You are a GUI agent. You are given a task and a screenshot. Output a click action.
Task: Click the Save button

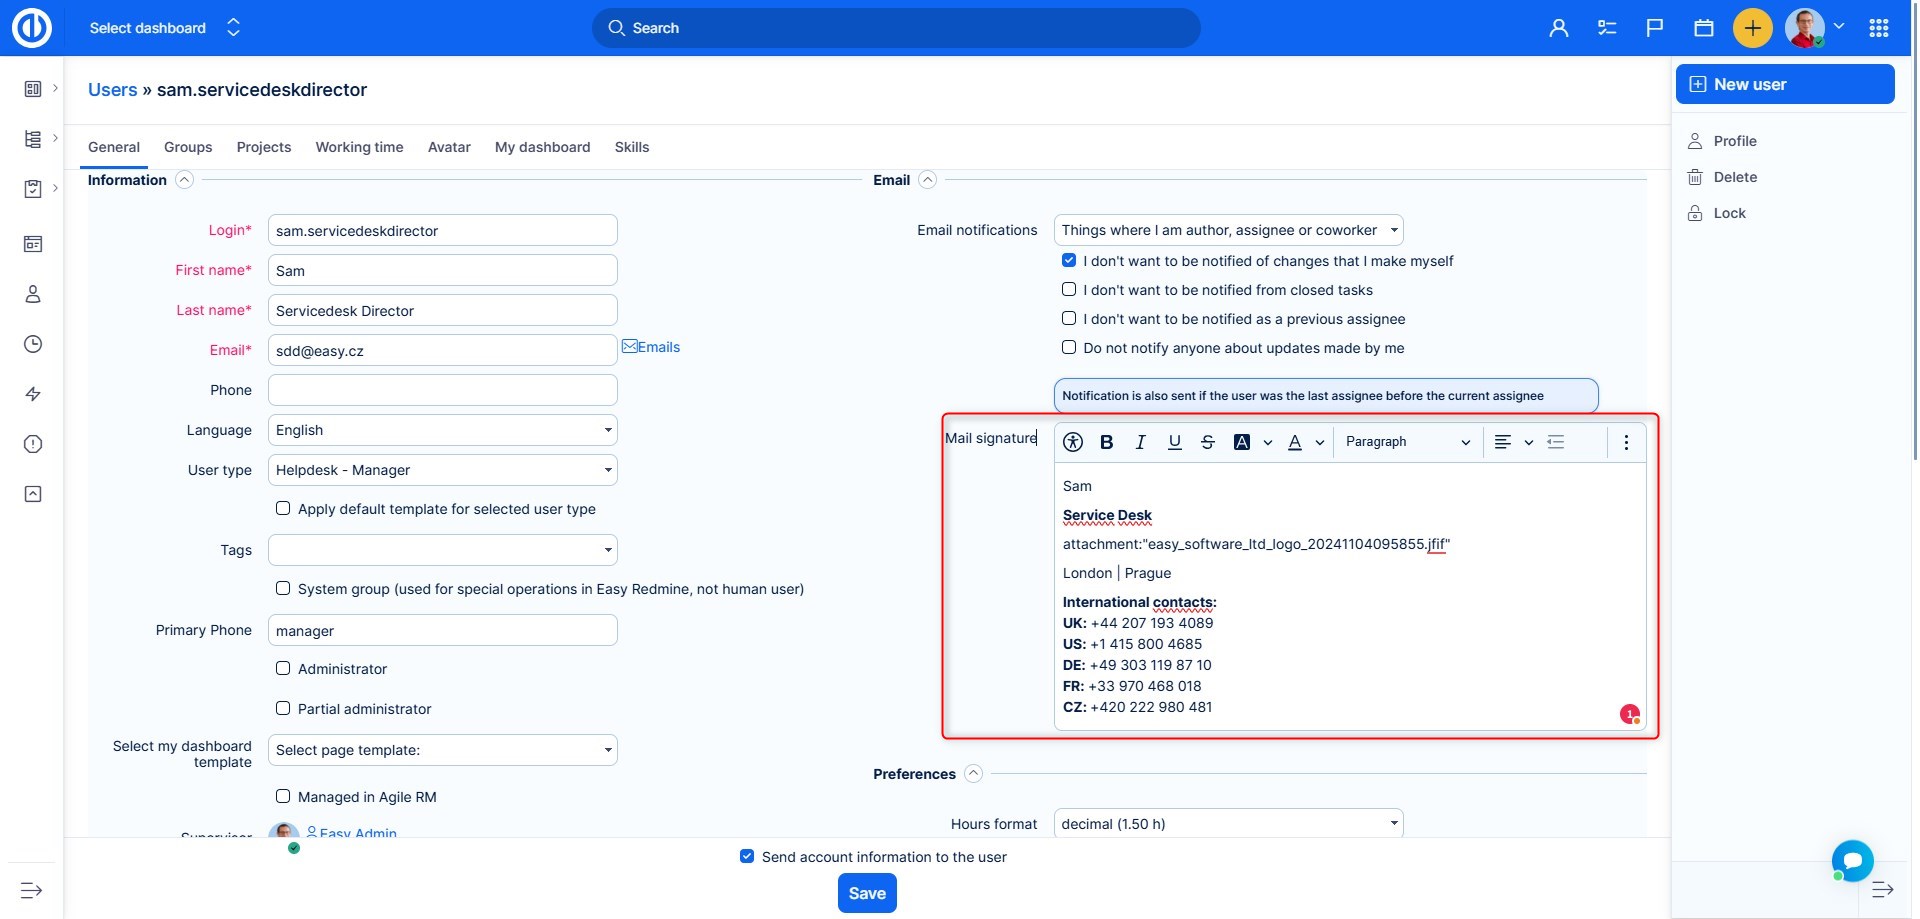pos(866,893)
